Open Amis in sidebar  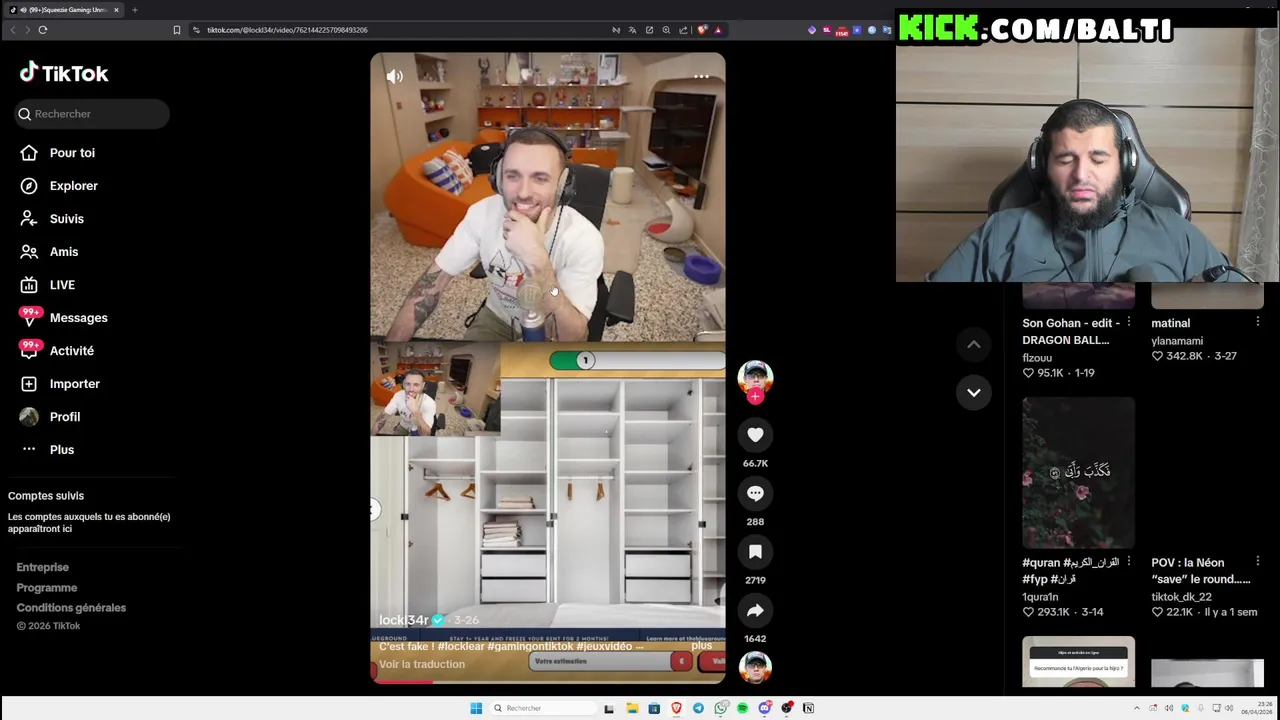pyautogui.click(x=50, y=252)
